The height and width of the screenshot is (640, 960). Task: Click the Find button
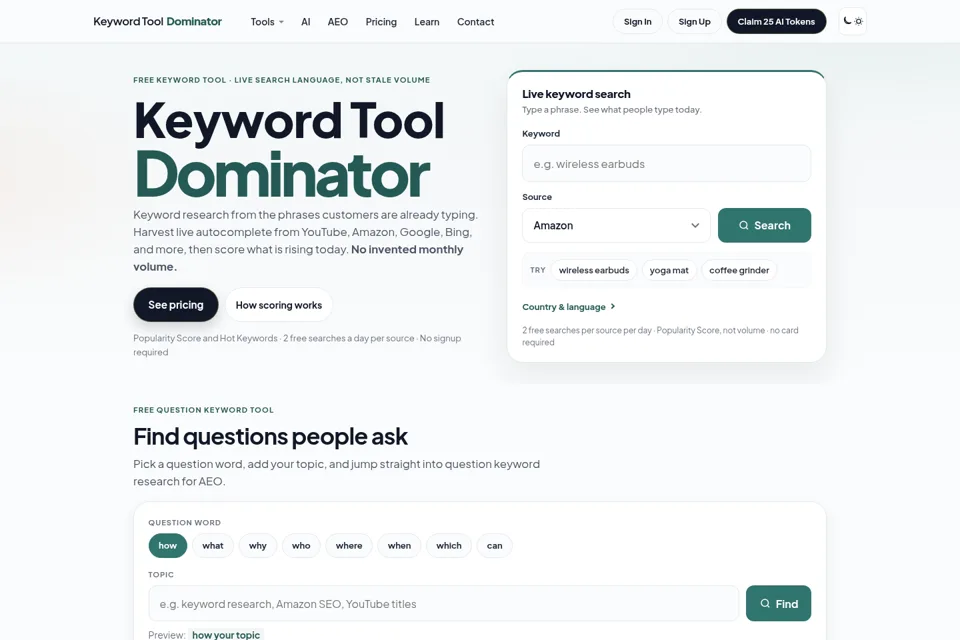(778, 604)
